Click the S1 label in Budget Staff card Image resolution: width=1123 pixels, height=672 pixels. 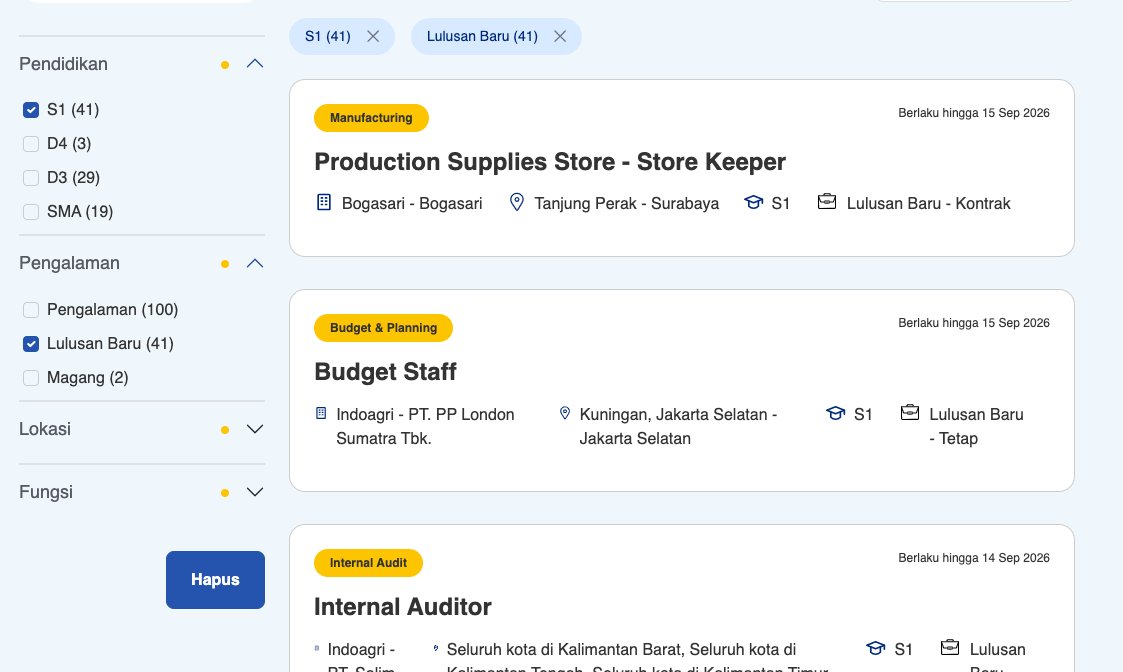click(863, 415)
